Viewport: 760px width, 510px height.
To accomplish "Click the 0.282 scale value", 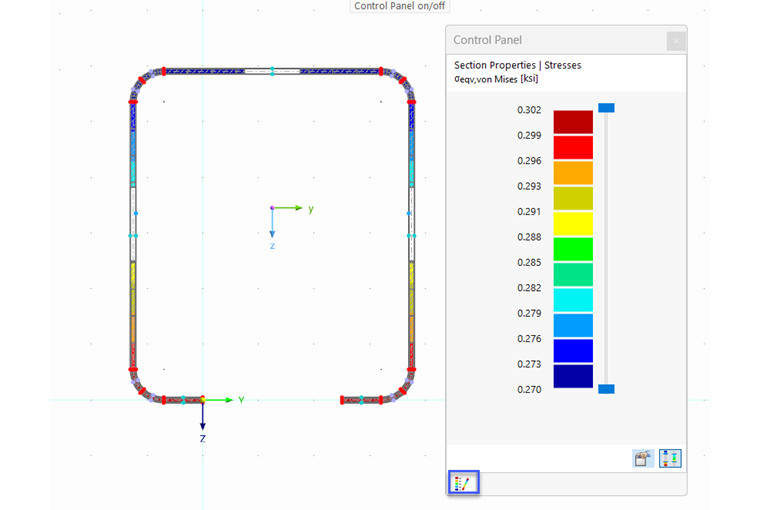I will pos(529,288).
